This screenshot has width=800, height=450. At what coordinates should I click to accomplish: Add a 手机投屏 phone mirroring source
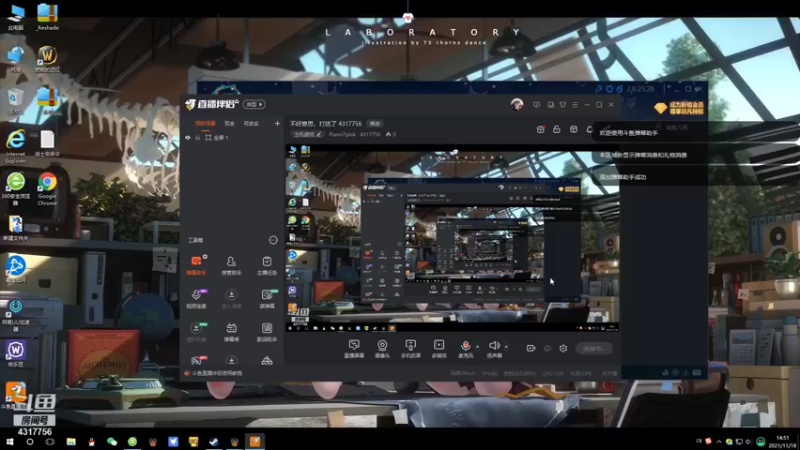(410, 348)
